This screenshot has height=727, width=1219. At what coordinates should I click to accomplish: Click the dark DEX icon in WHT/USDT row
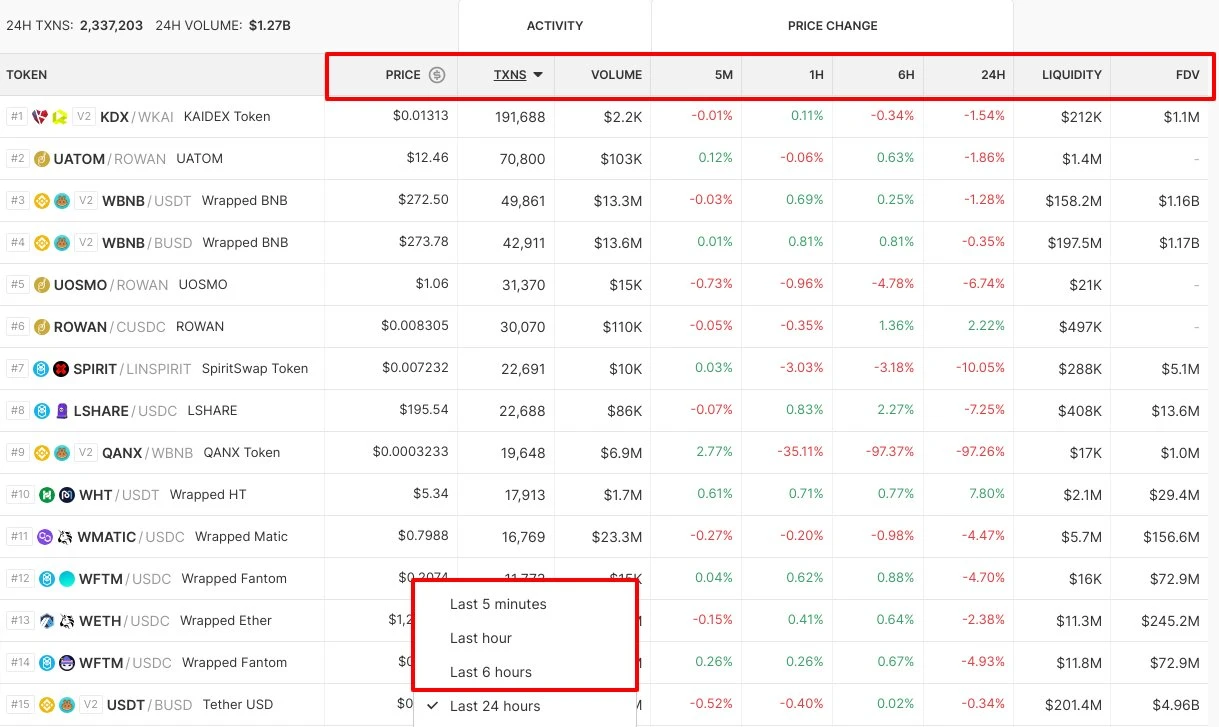pyautogui.click(x=66, y=495)
